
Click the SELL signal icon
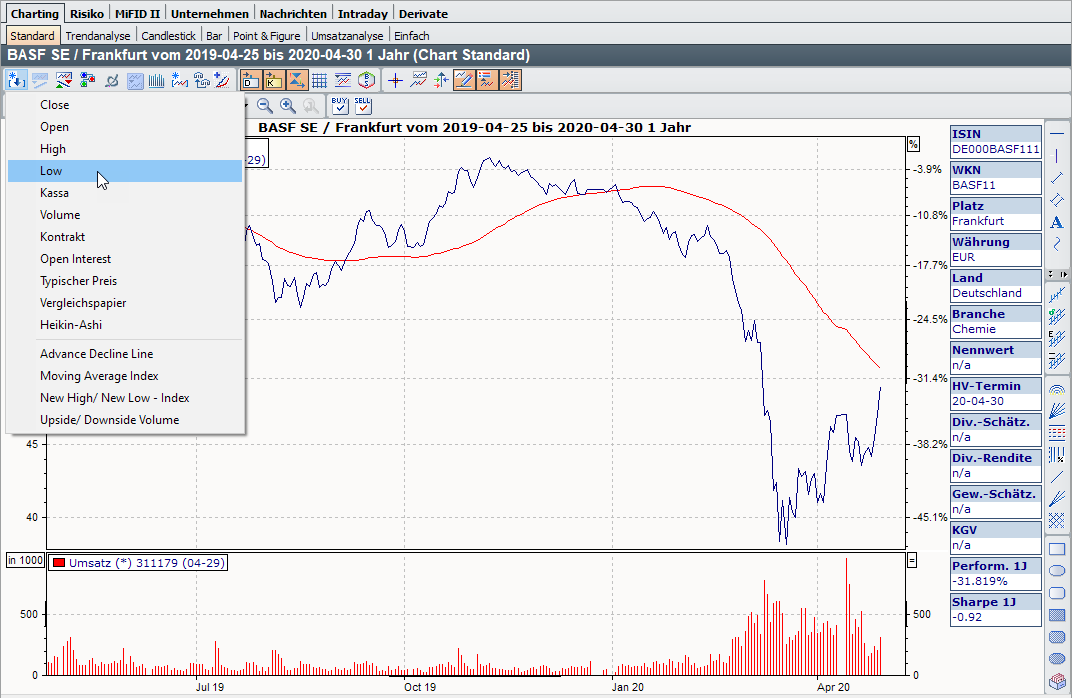[362, 104]
